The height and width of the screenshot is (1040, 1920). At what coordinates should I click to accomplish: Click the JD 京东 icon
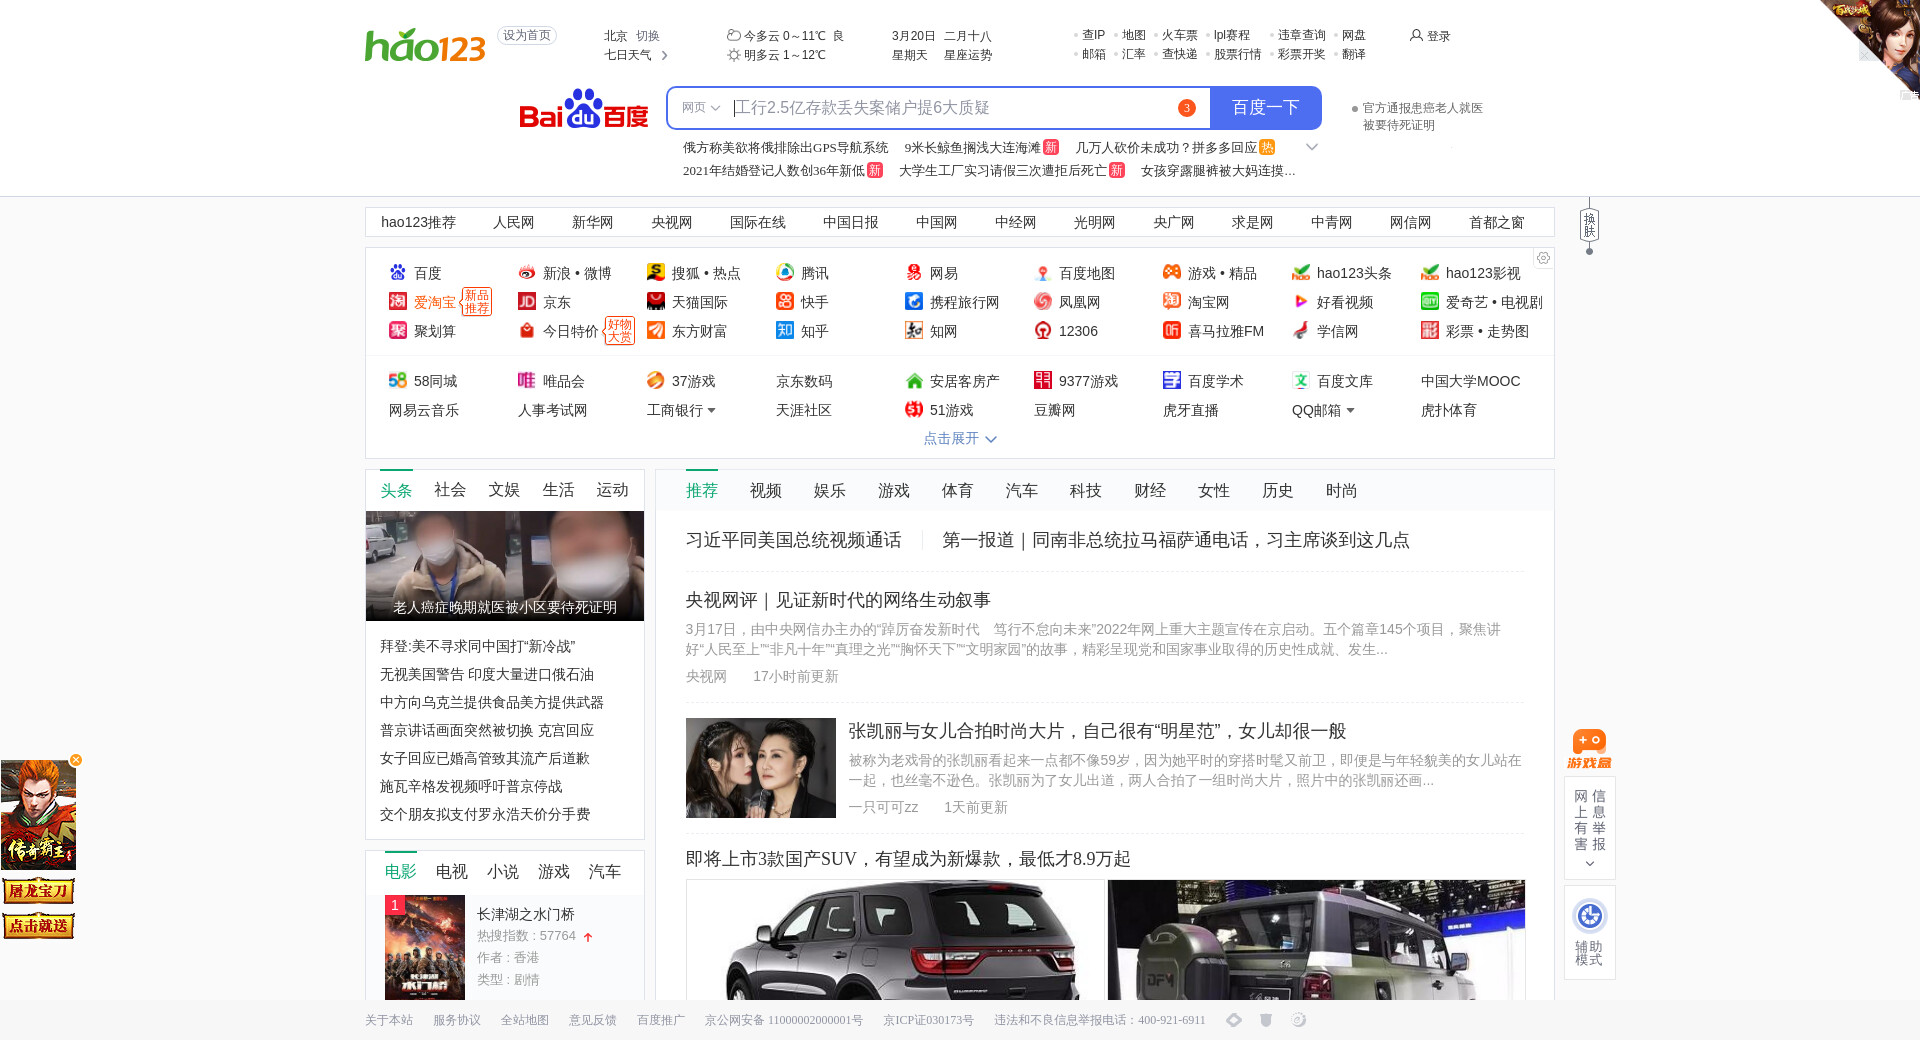526,302
